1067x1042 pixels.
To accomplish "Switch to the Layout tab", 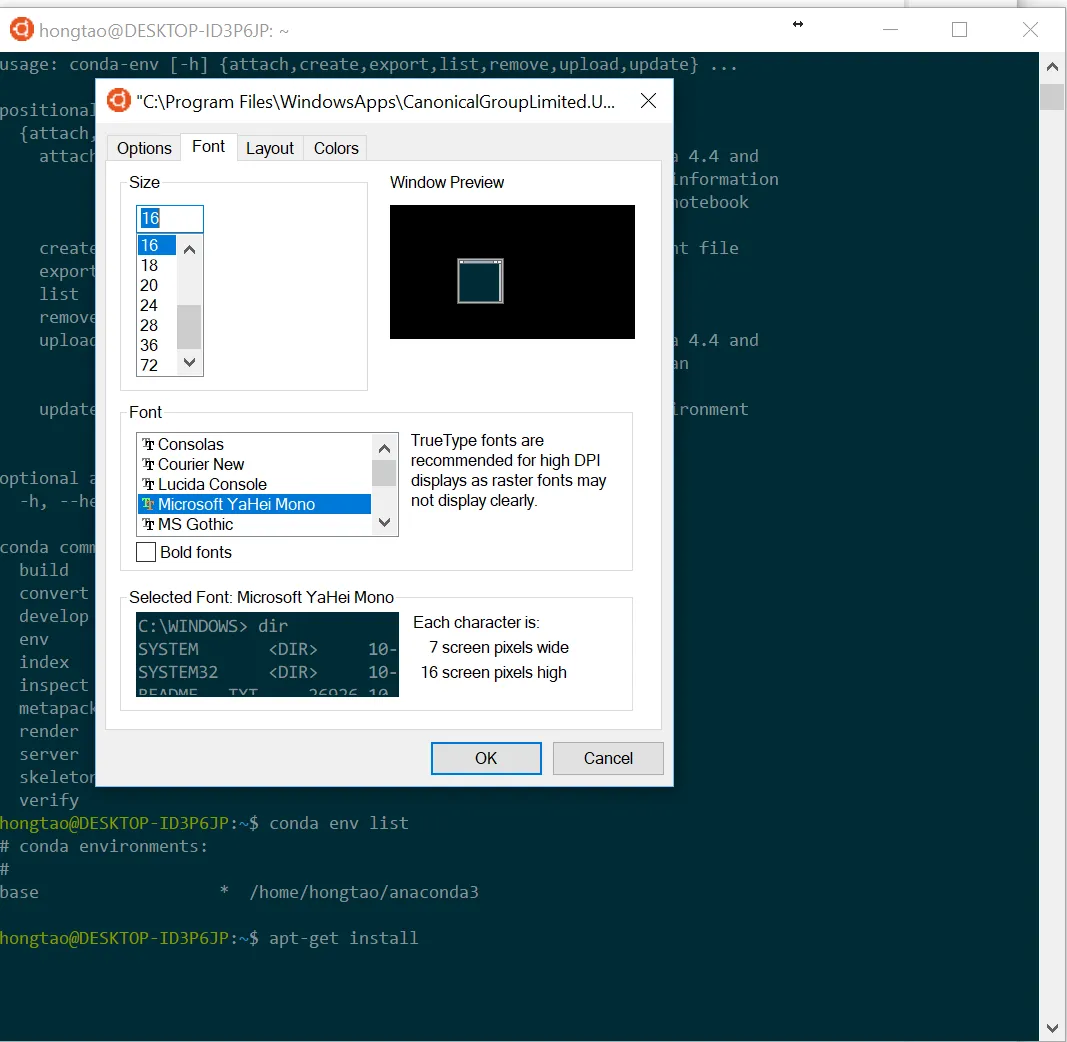I will [270, 148].
